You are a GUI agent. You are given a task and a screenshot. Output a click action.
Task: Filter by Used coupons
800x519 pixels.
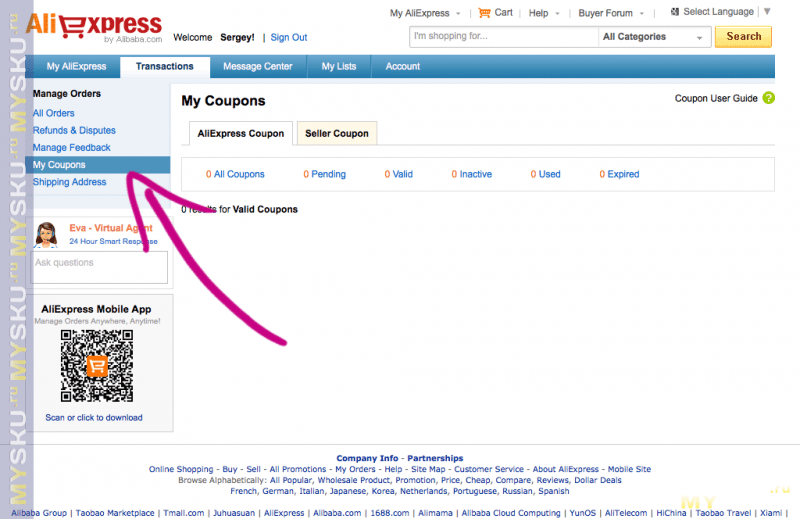point(545,174)
